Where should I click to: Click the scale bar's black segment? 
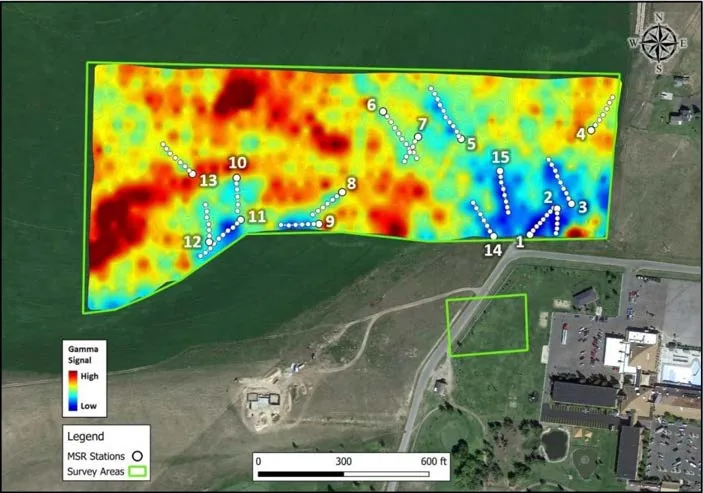(301, 474)
